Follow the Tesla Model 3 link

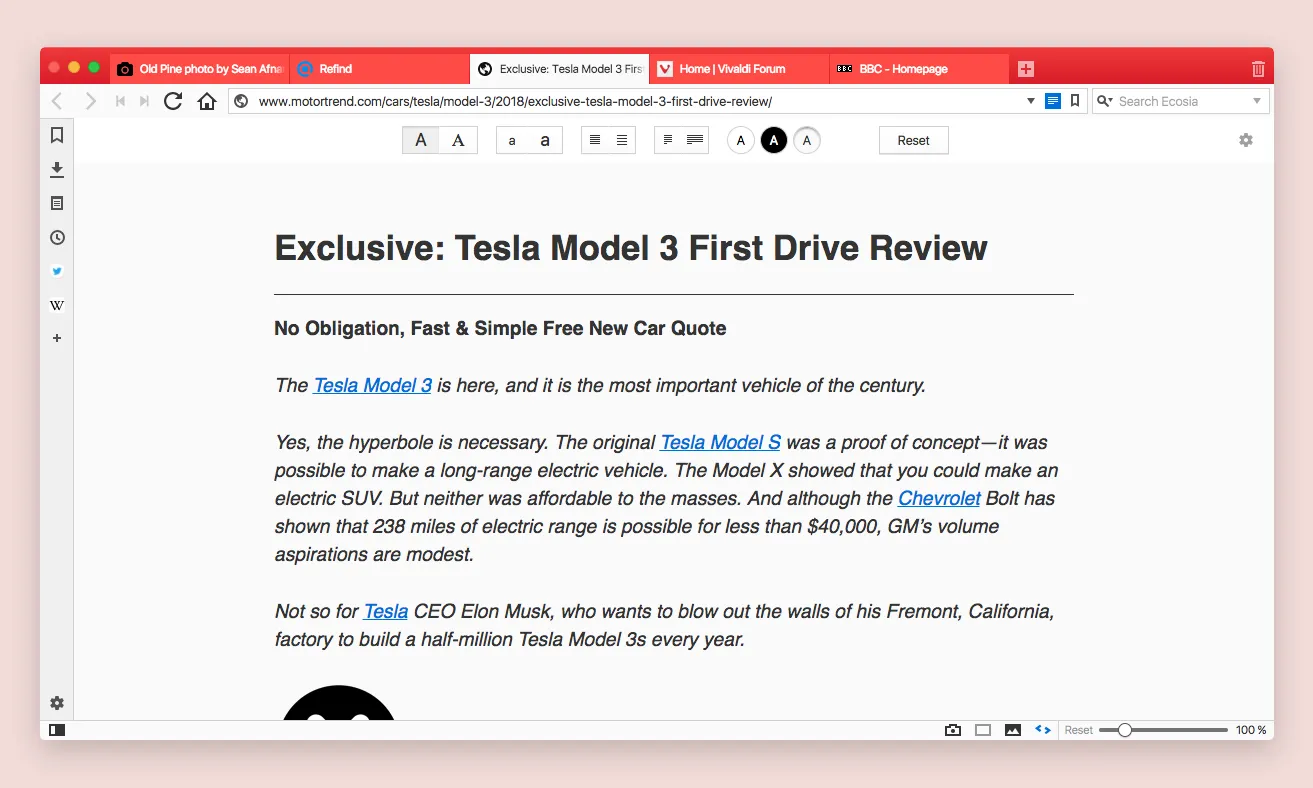372,385
